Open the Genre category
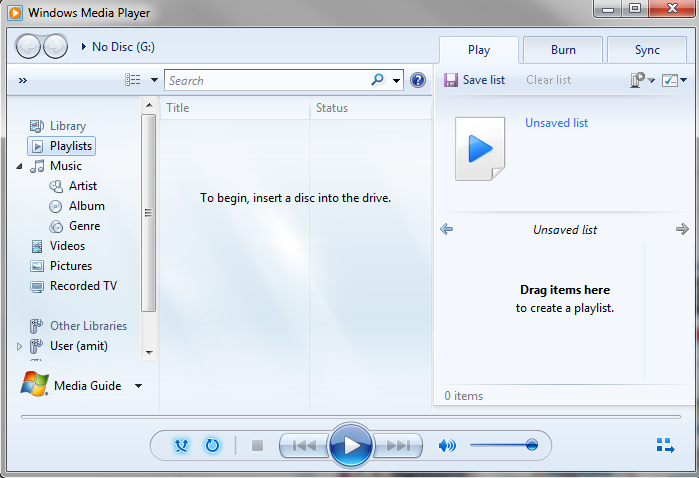 [84, 226]
